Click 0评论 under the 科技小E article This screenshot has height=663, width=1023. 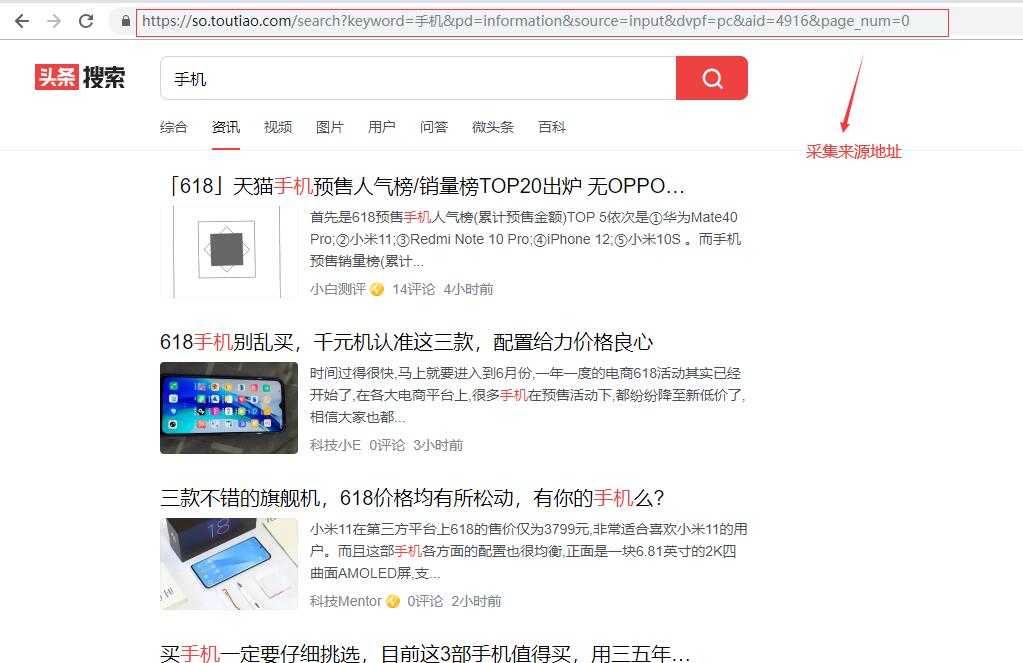(x=387, y=445)
